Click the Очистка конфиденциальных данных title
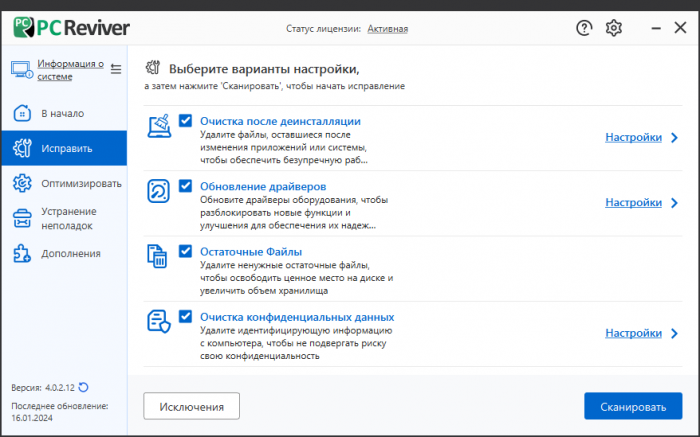The image size is (700, 437). [x=297, y=317]
